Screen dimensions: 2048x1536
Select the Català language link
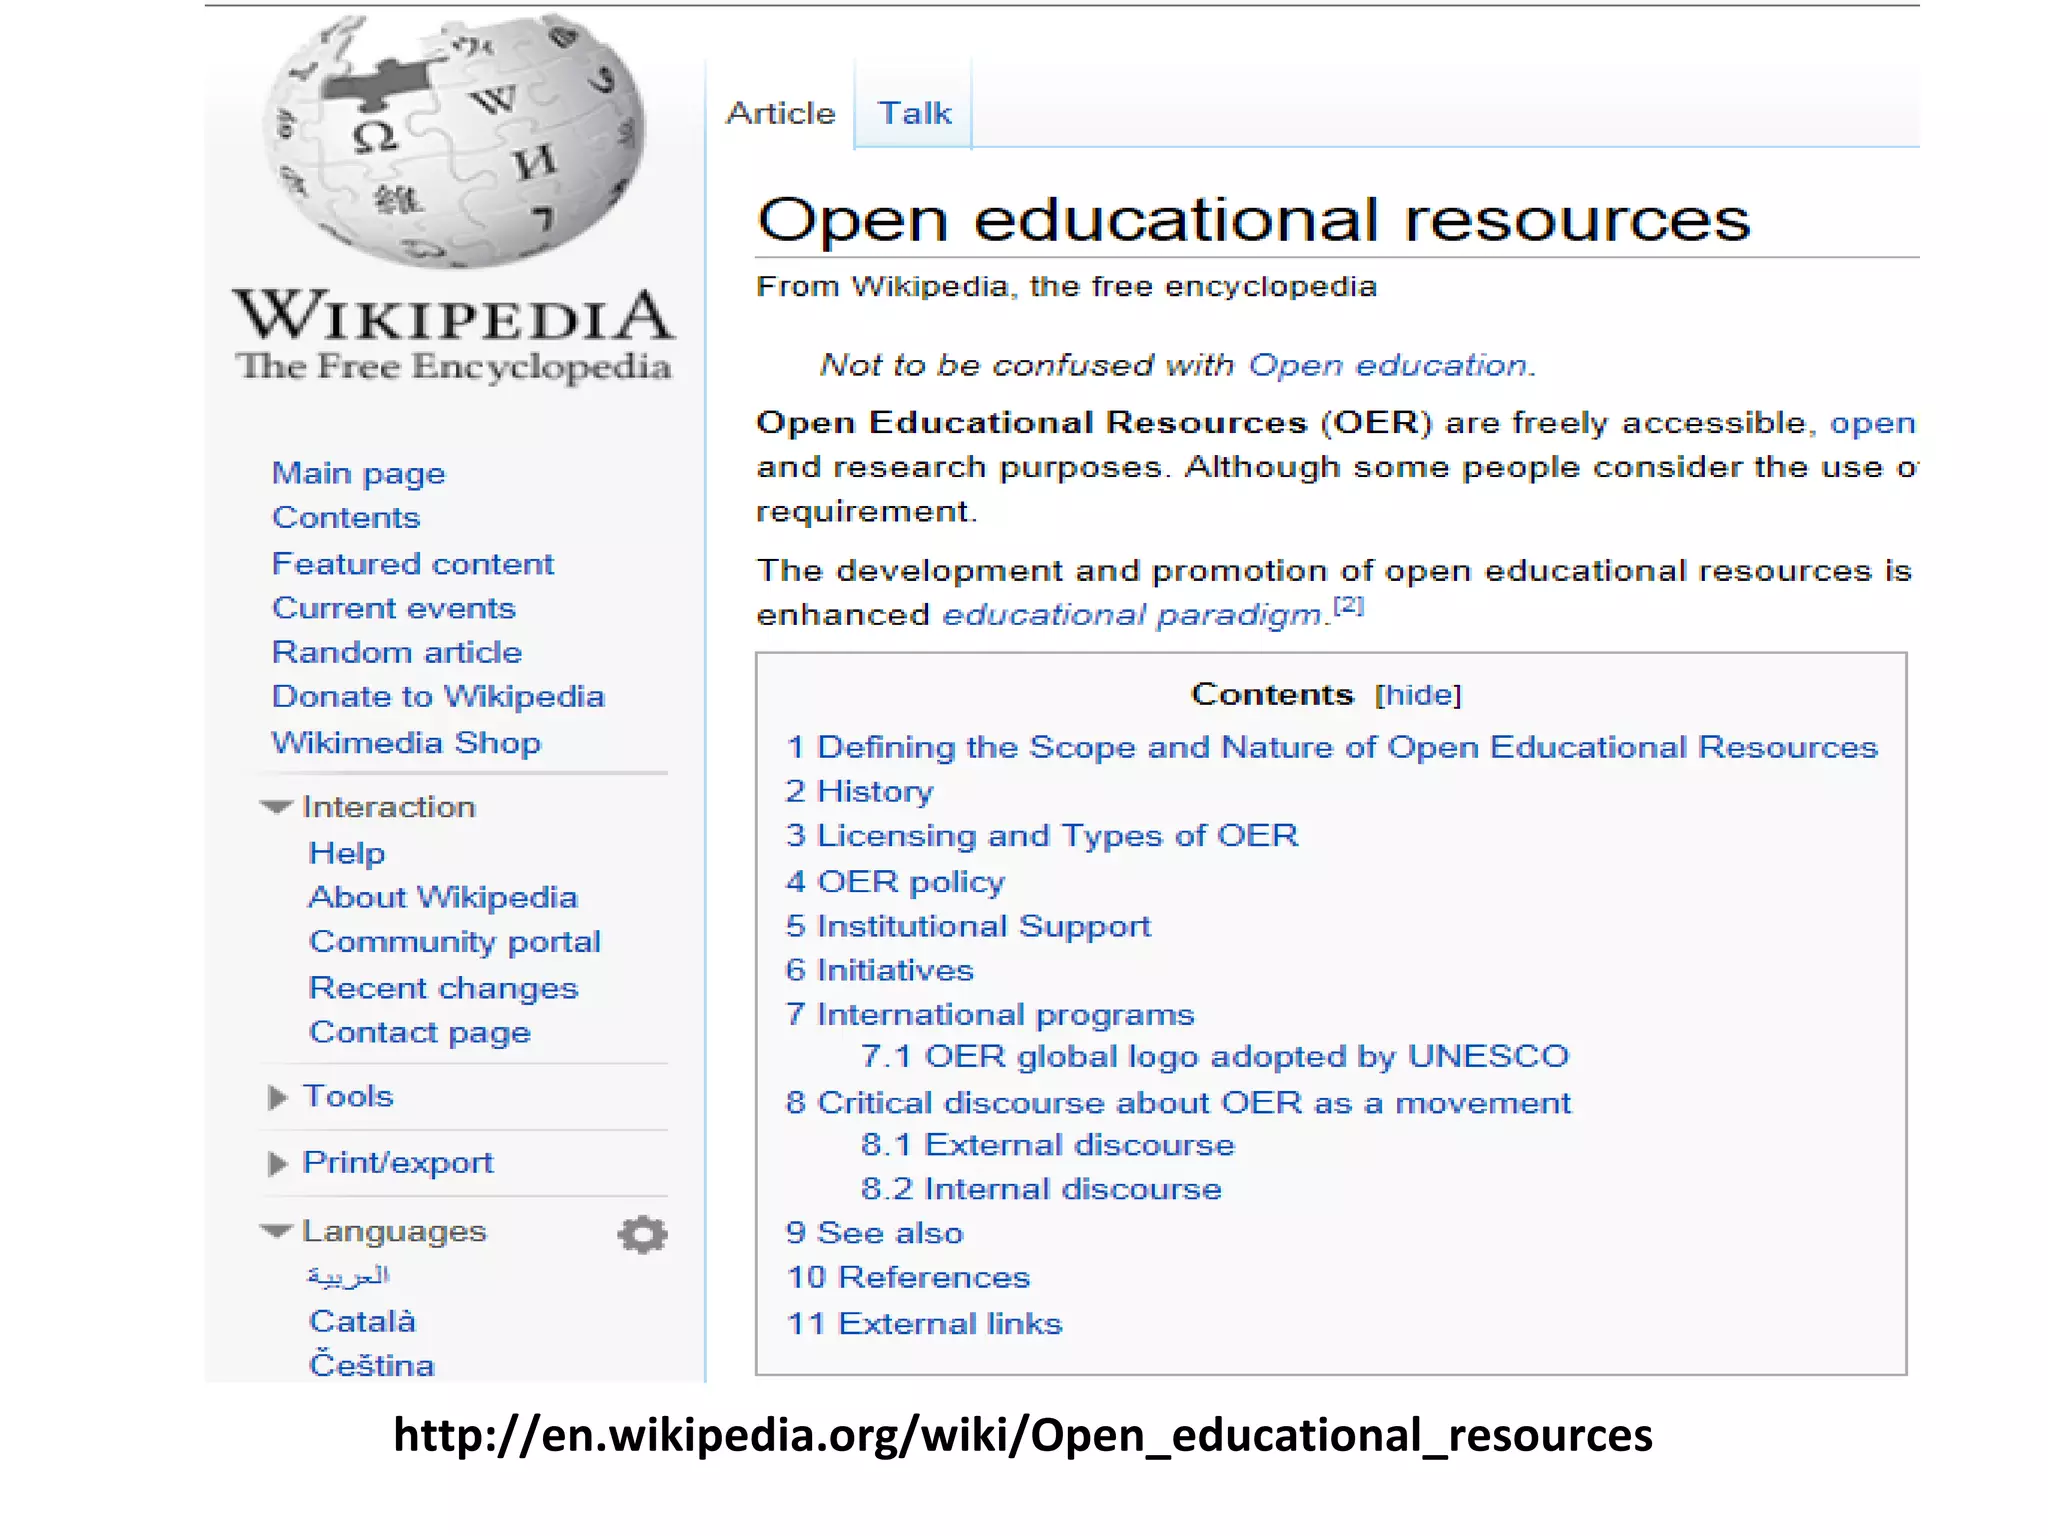tap(362, 1321)
